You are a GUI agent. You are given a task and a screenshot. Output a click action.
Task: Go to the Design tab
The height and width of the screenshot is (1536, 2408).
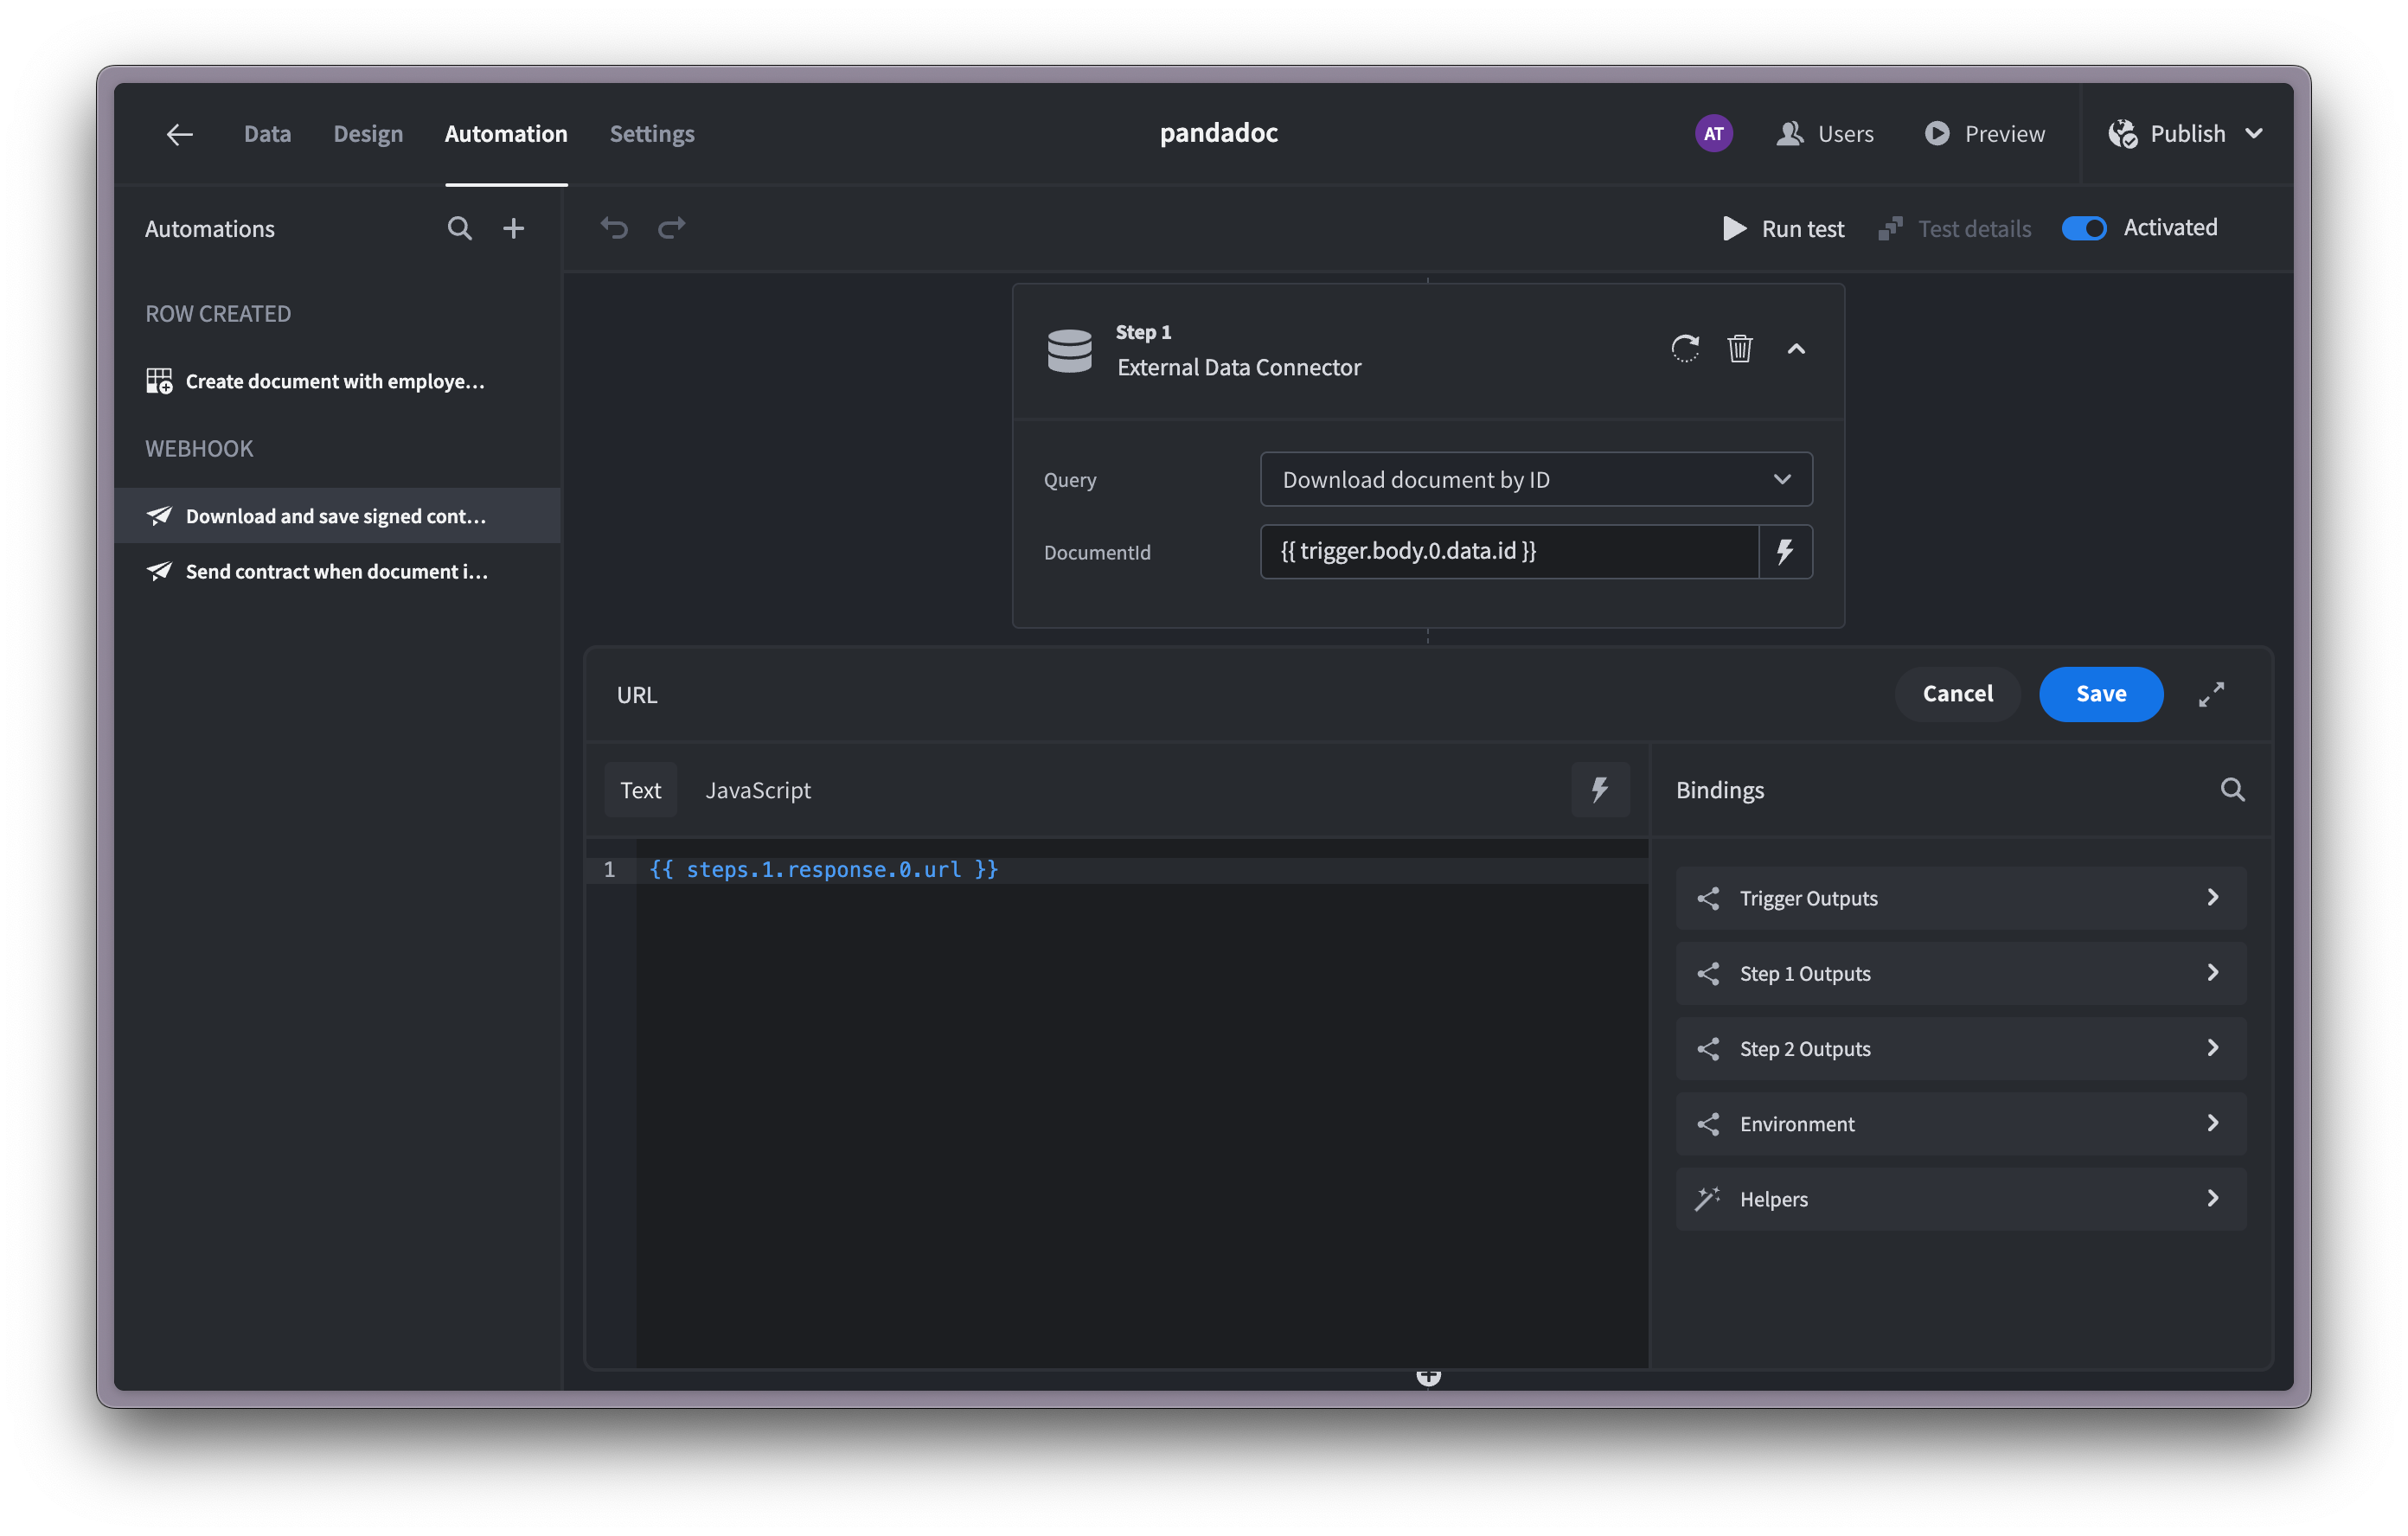click(x=368, y=134)
